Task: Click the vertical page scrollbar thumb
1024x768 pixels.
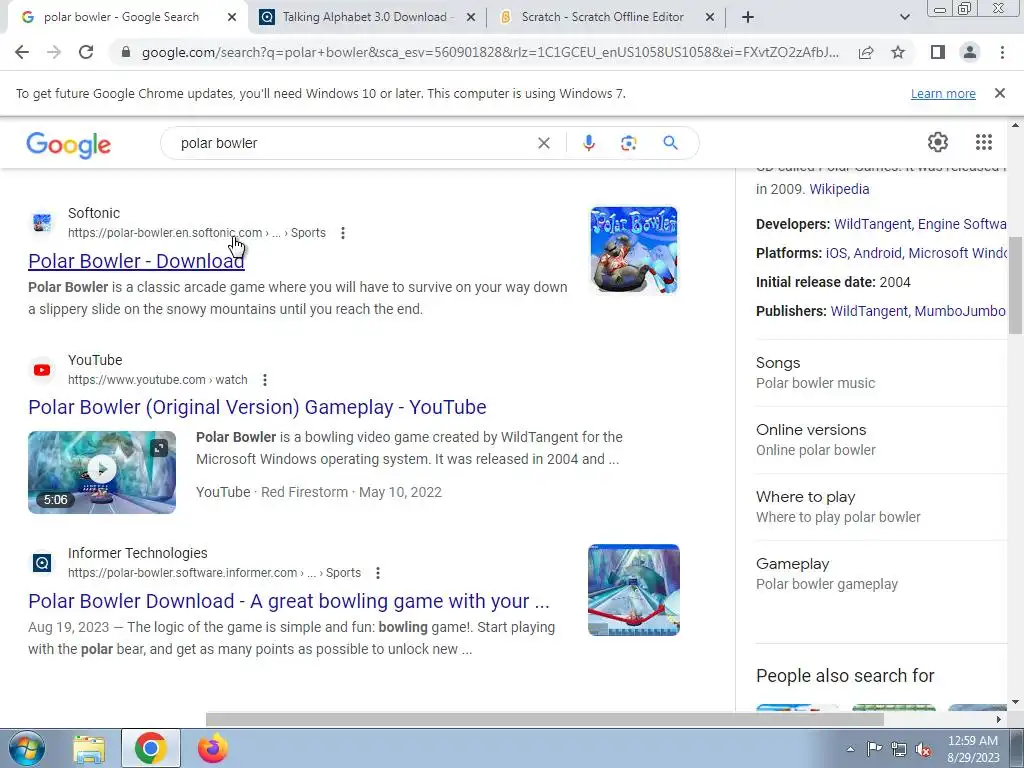Action: 1015,286
